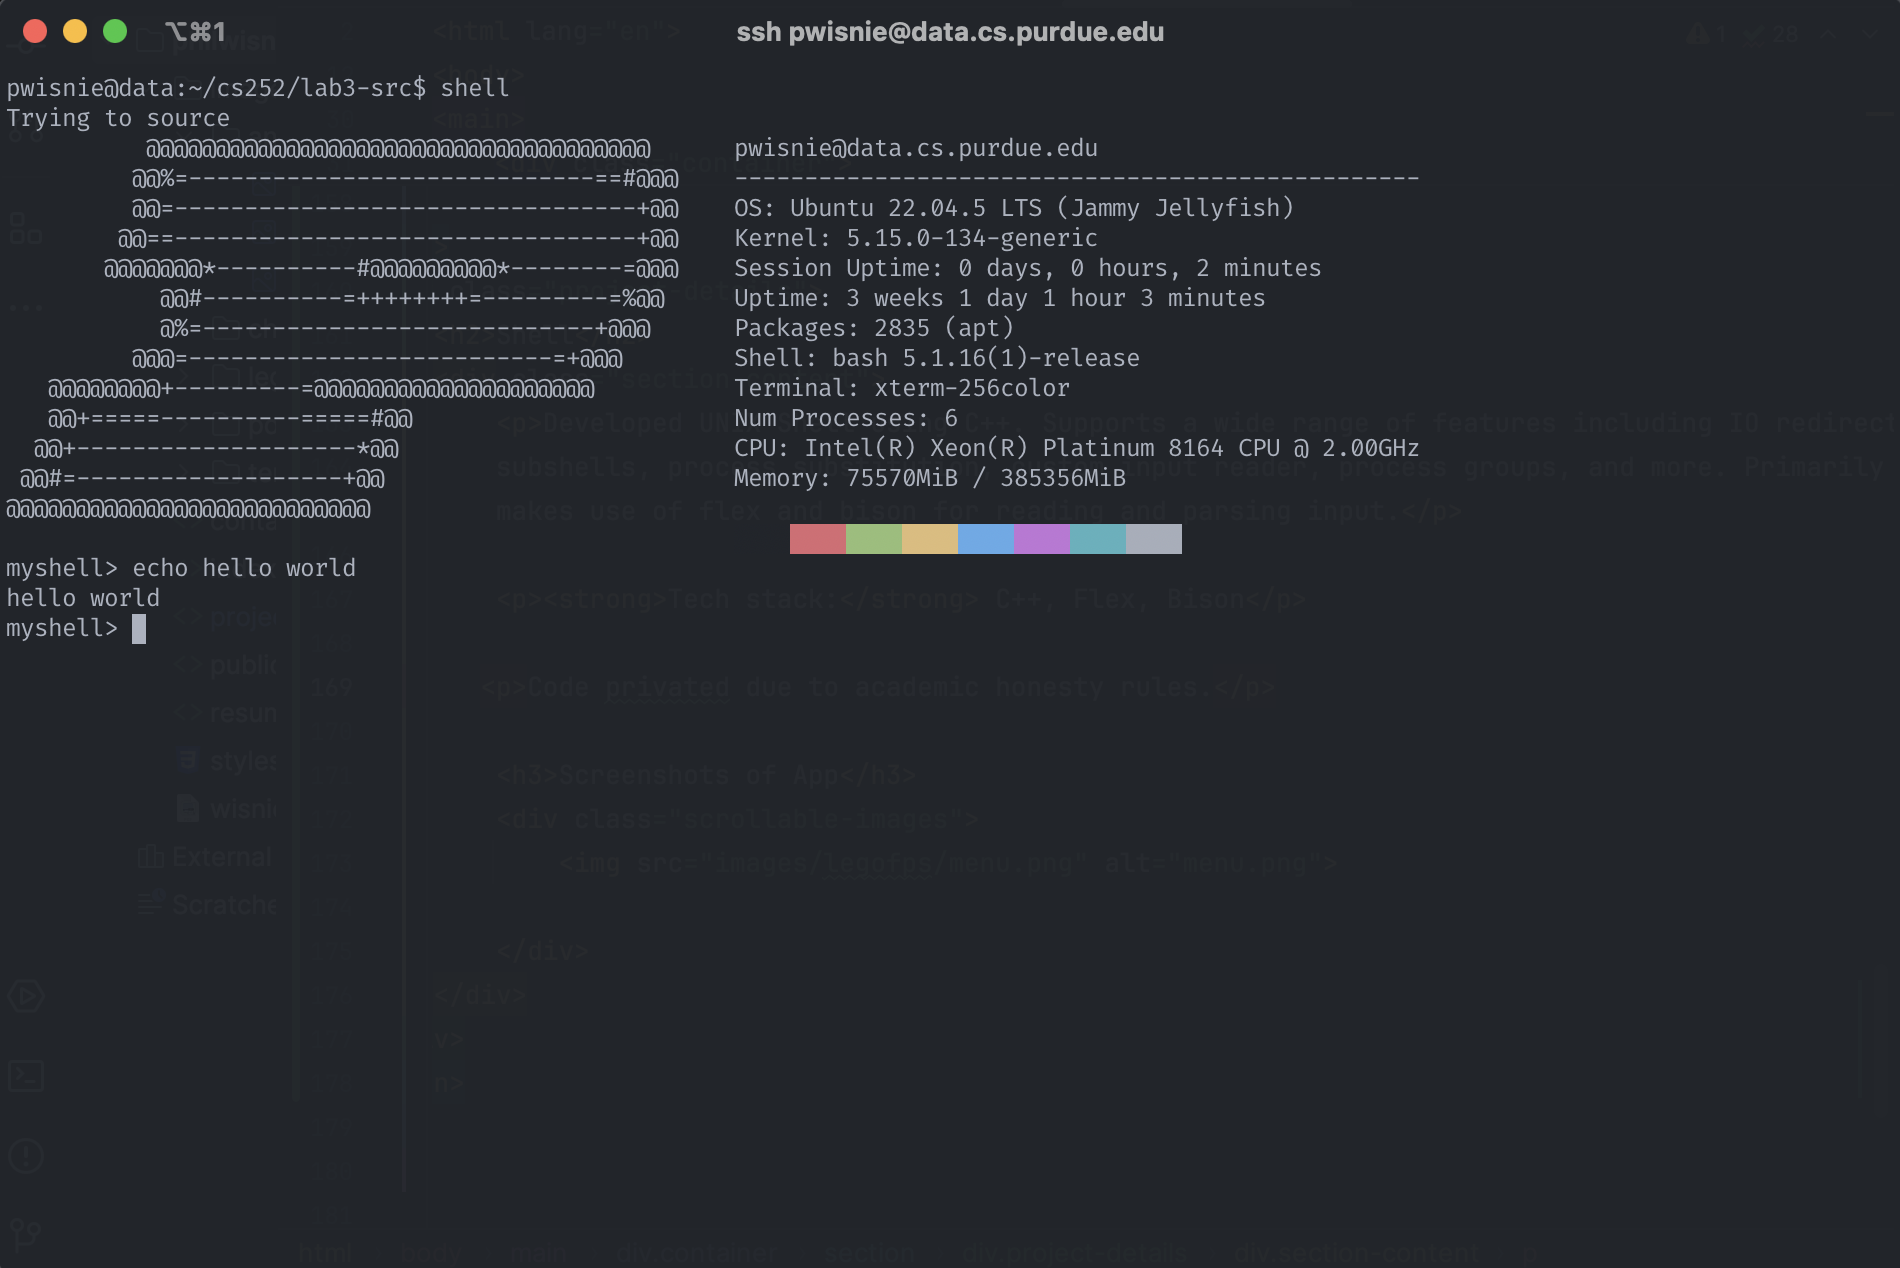Viewport: 1900px width, 1268px height.
Task: Click the ⌥⌘1 window shortcut indicator
Action: click(195, 32)
